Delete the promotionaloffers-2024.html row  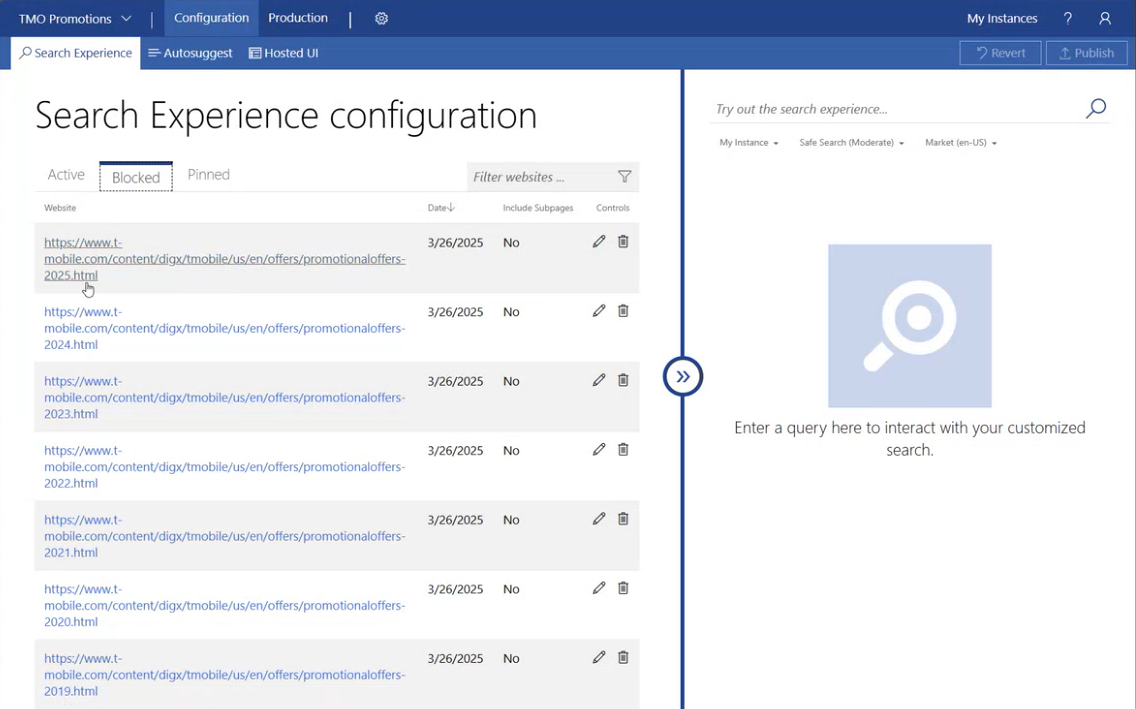pos(623,311)
